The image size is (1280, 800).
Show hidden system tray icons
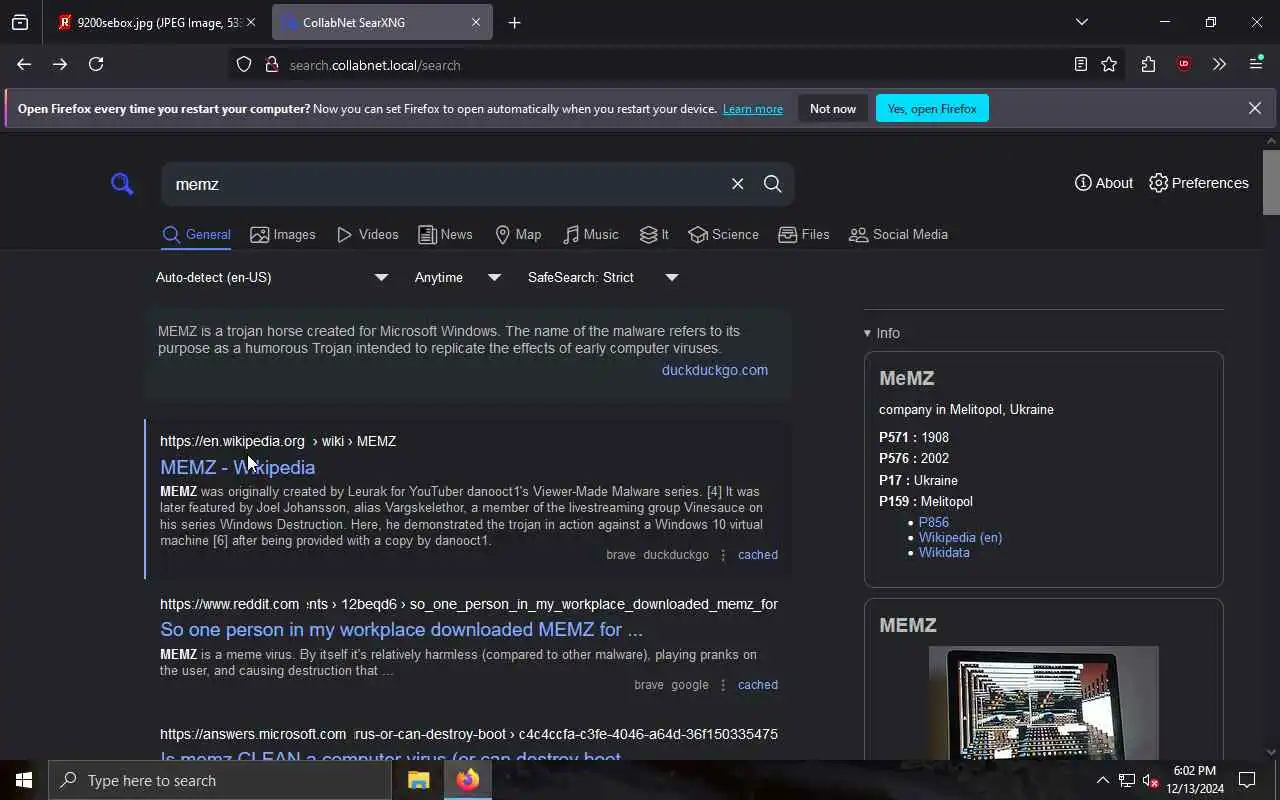[1102, 780]
